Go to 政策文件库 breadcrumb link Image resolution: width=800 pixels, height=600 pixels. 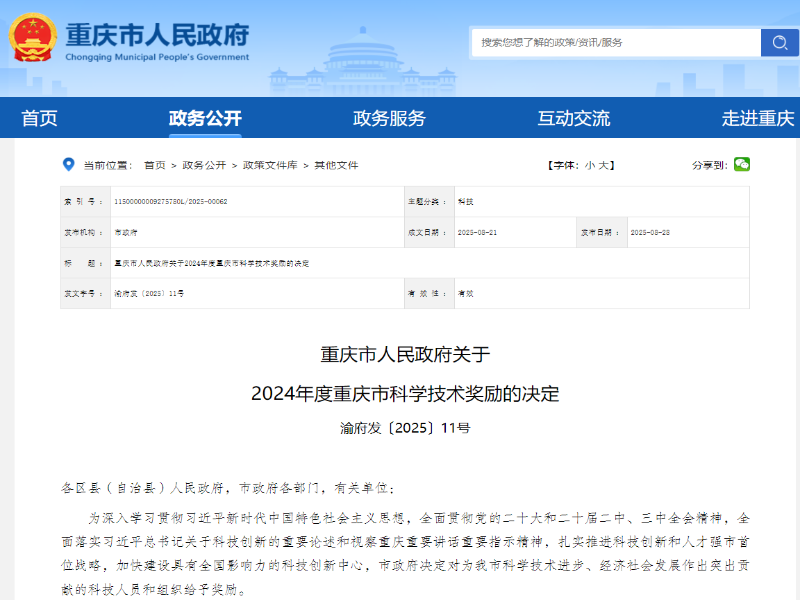coord(269,165)
